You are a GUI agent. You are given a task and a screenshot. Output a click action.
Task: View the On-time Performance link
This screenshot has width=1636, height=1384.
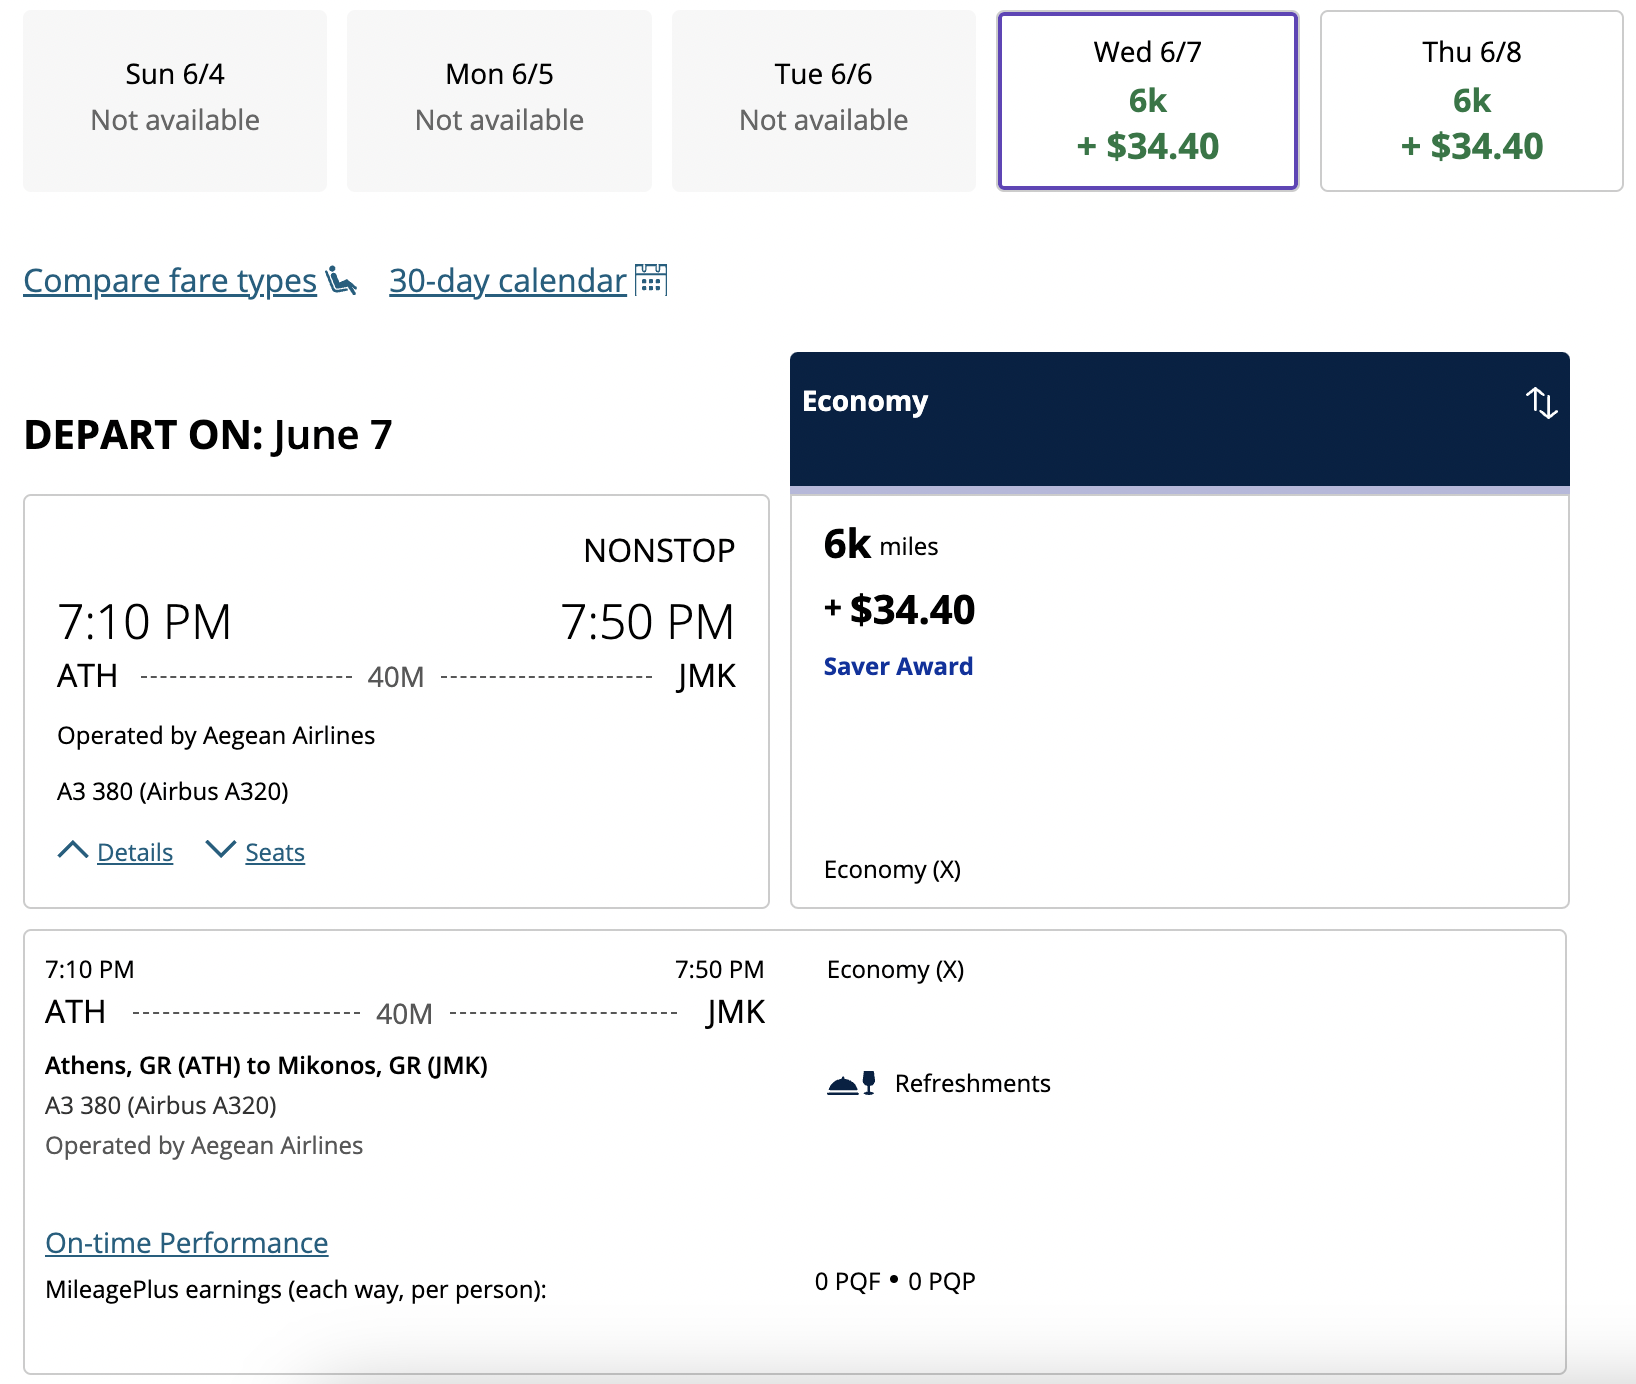187,1243
